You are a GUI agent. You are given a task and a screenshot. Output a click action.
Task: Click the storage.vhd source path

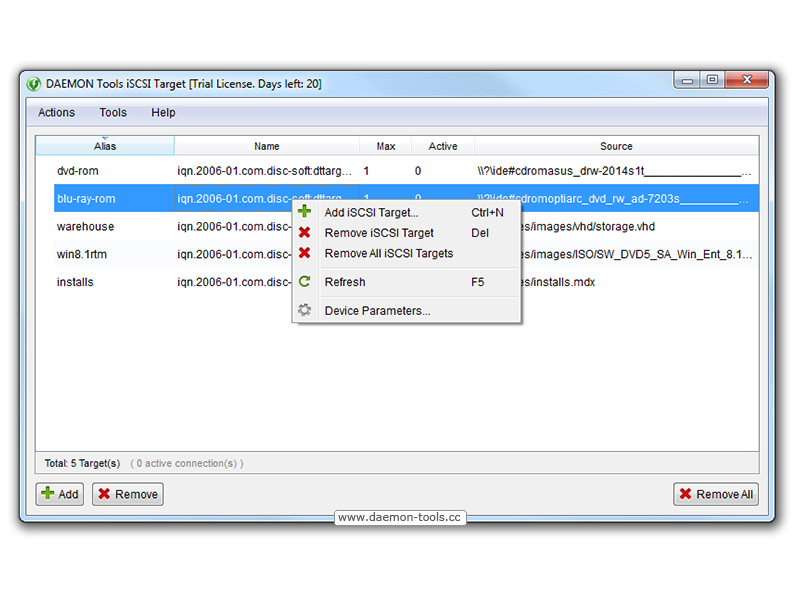click(588, 227)
